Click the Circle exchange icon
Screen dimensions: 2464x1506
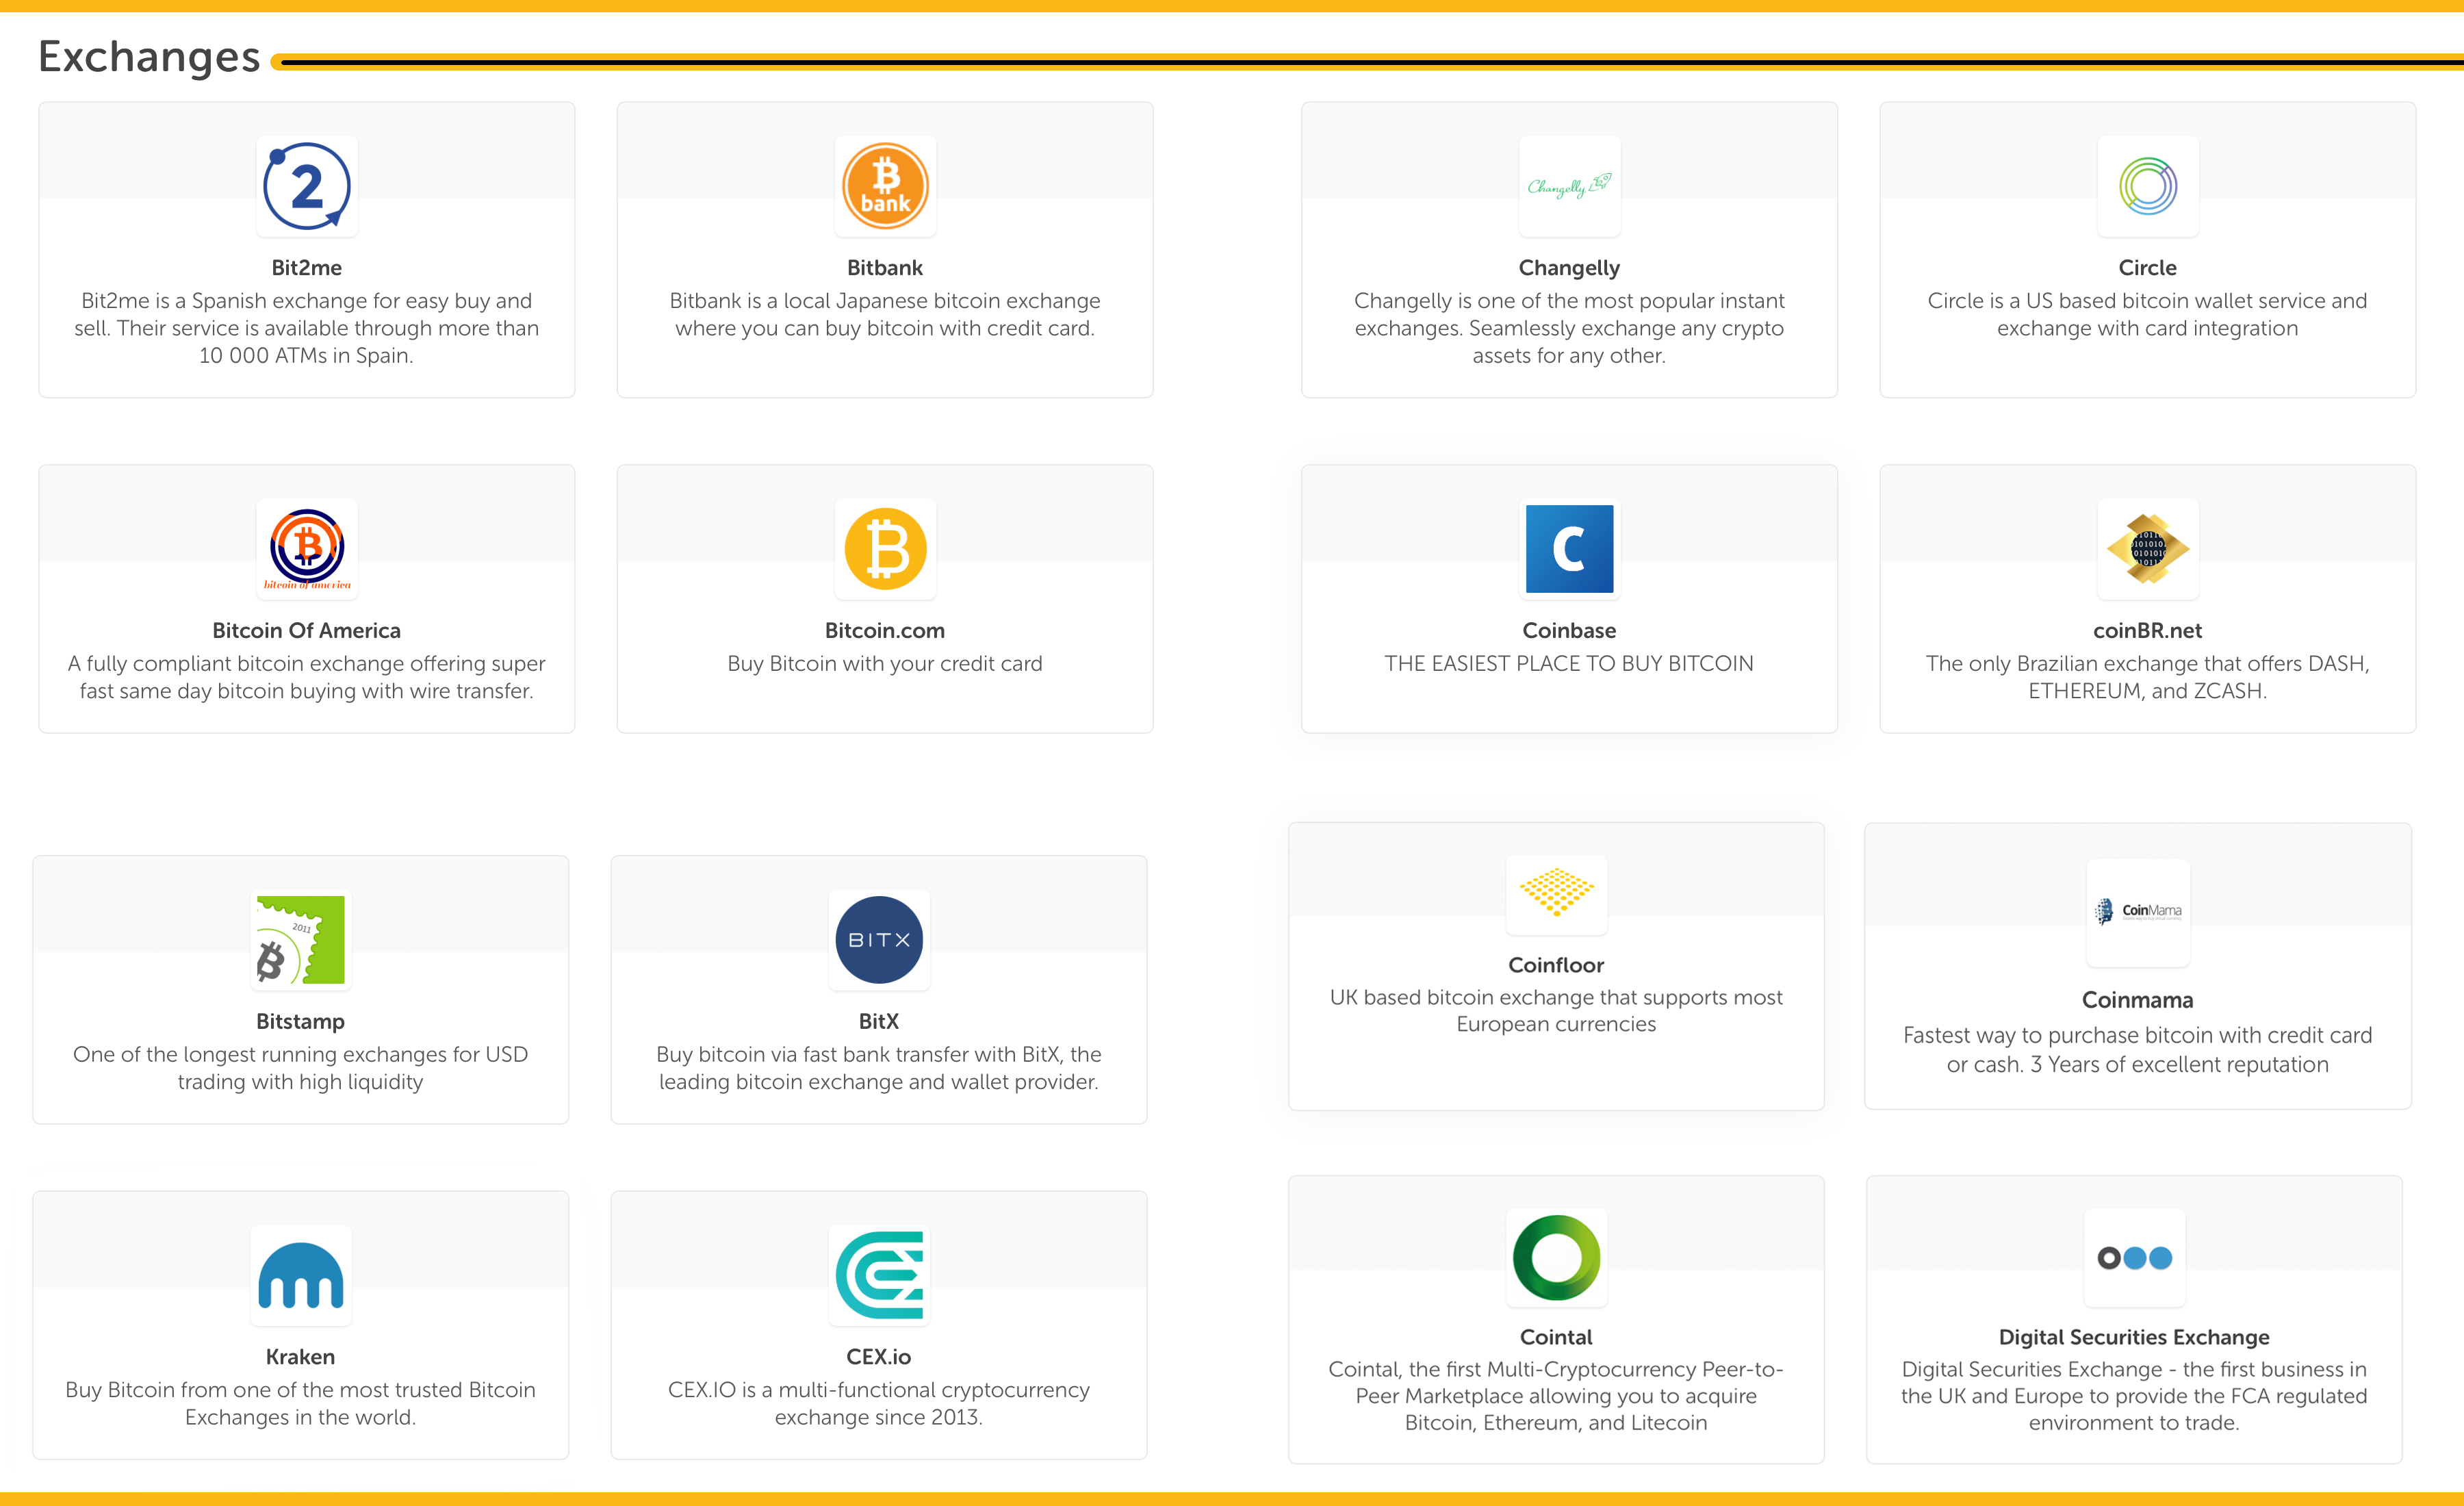coord(2149,188)
